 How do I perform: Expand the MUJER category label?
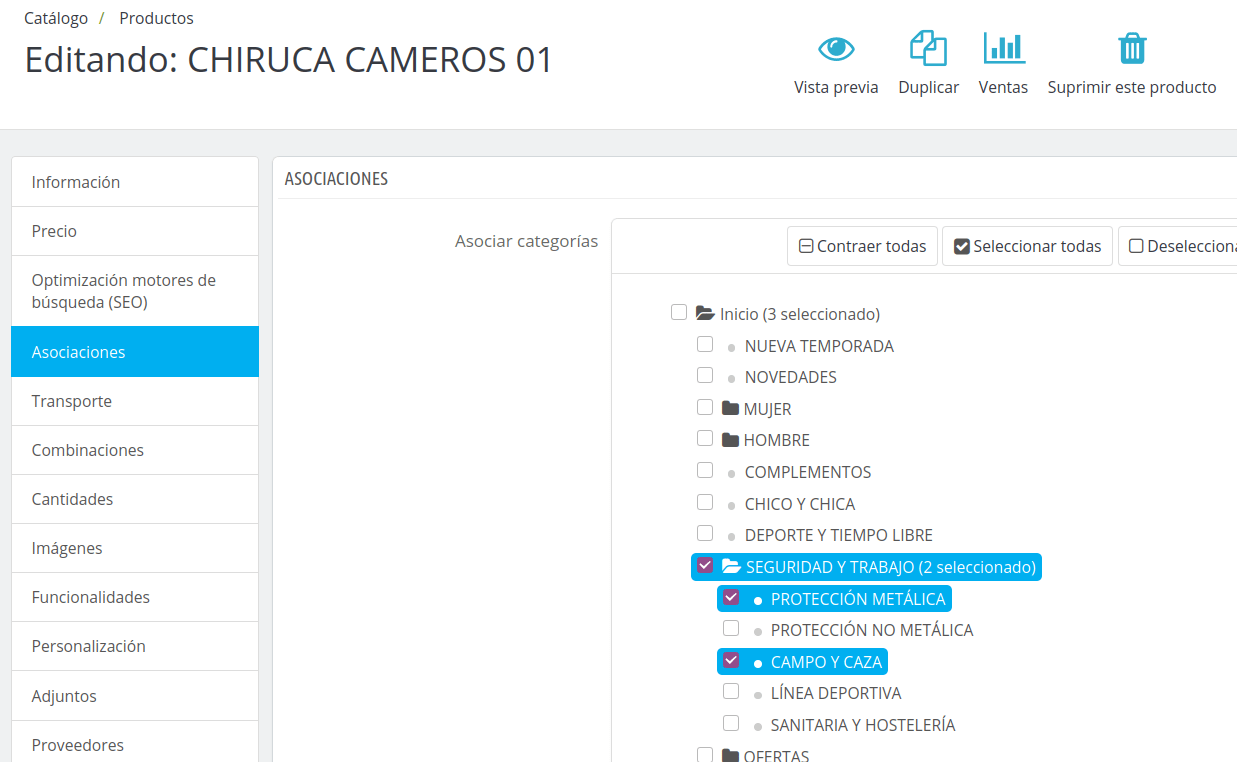[x=767, y=409]
